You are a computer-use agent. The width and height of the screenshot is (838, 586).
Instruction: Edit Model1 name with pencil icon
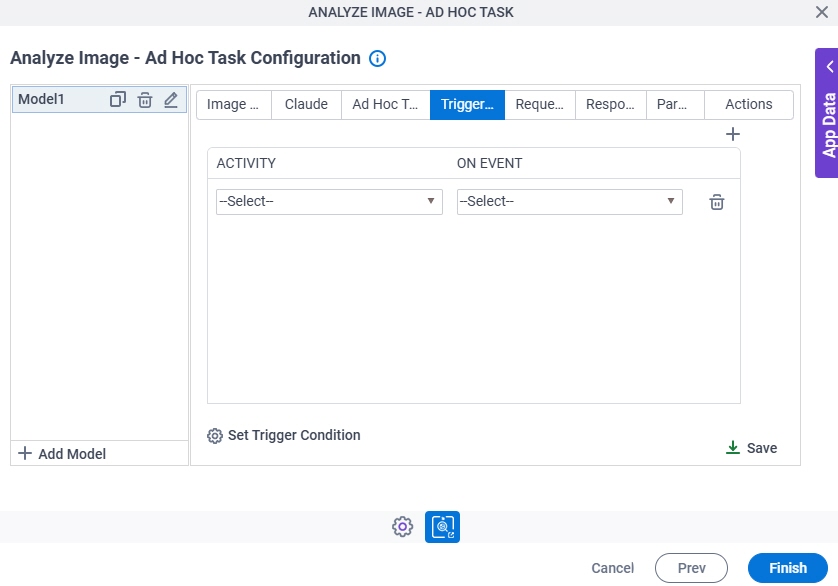pyautogui.click(x=170, y=99)
